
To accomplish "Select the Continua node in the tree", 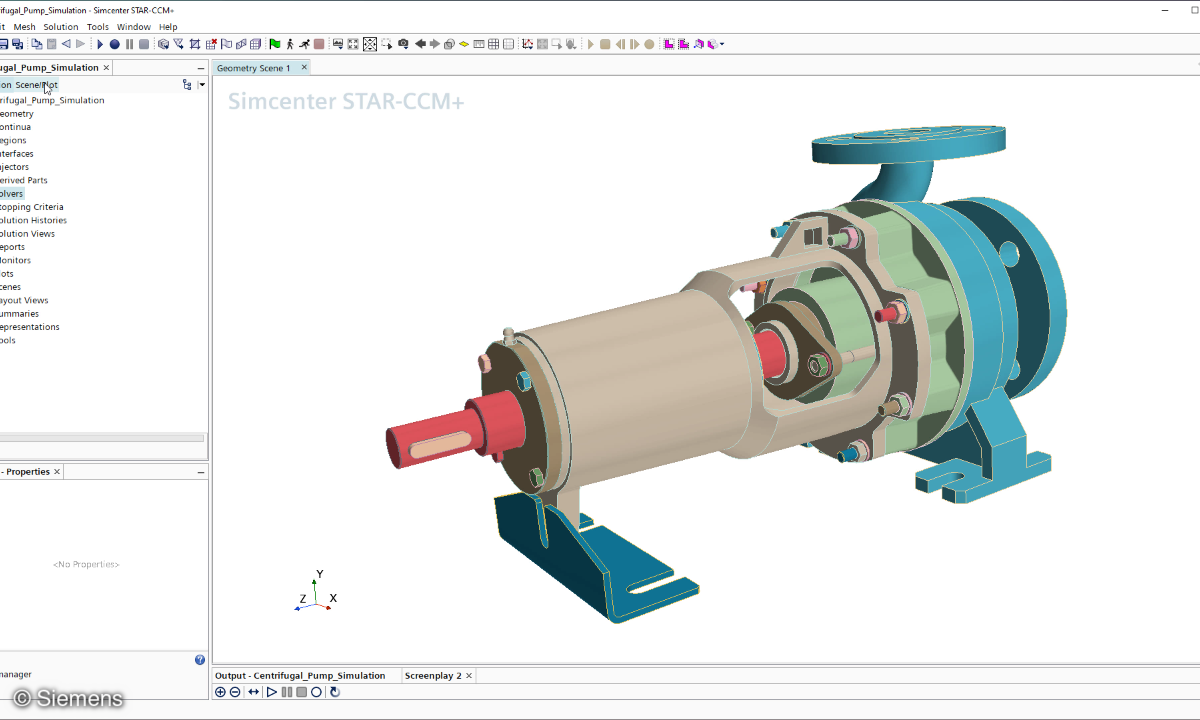I will click(x=15, y=127).
